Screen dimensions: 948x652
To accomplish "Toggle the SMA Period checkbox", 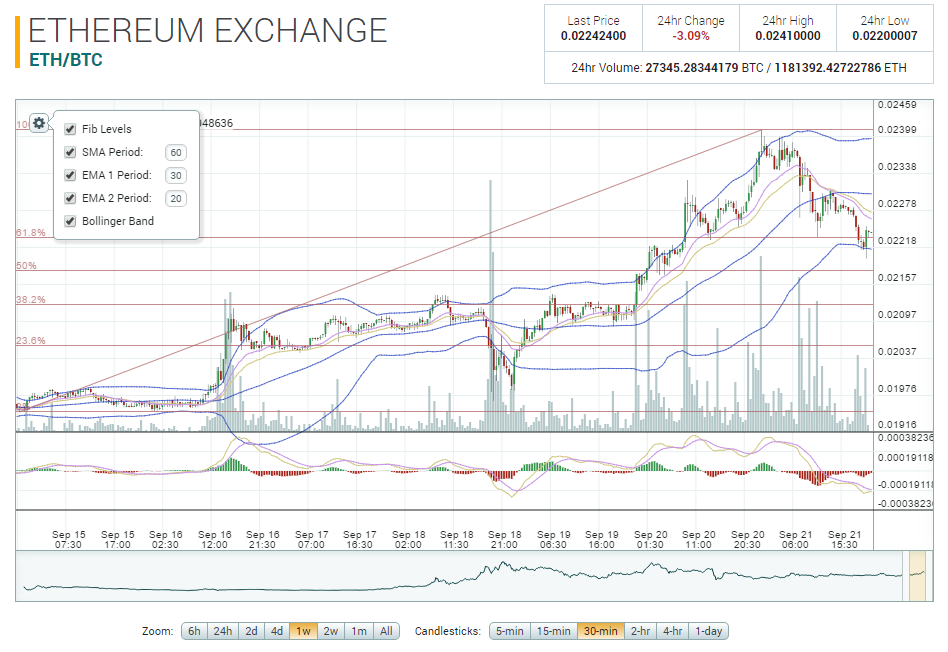I will pos(70,152).
